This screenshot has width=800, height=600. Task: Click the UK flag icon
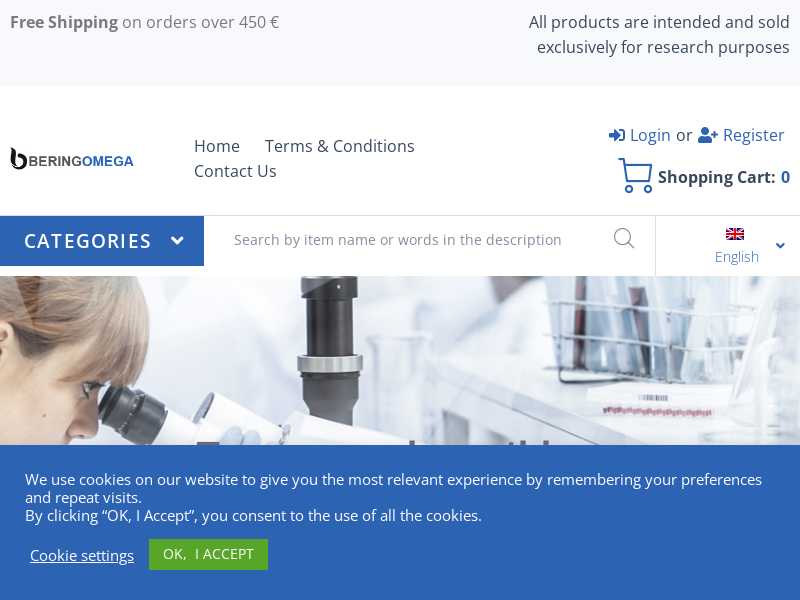735,234
